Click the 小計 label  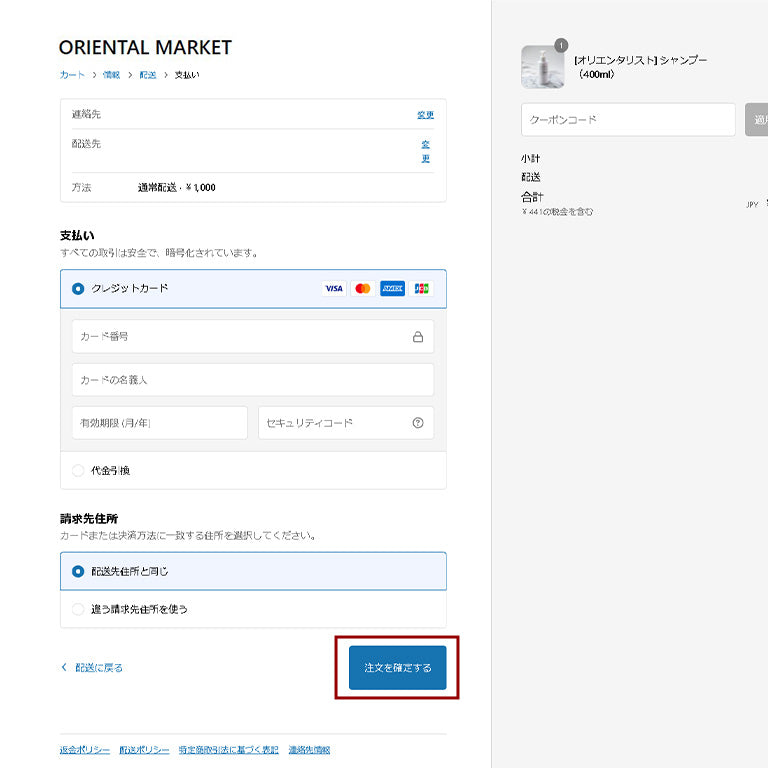[530, 159]
